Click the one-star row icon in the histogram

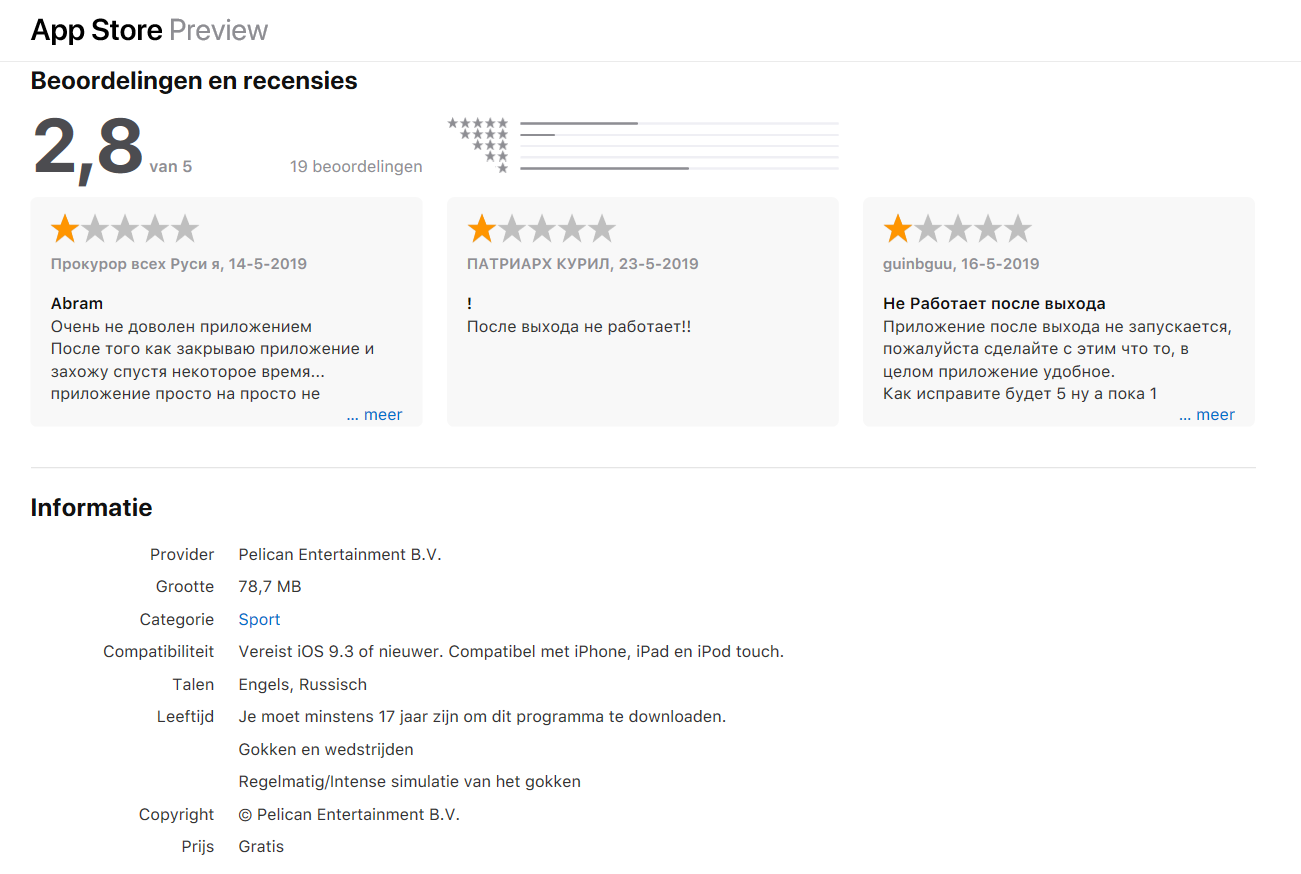[503, 168]
